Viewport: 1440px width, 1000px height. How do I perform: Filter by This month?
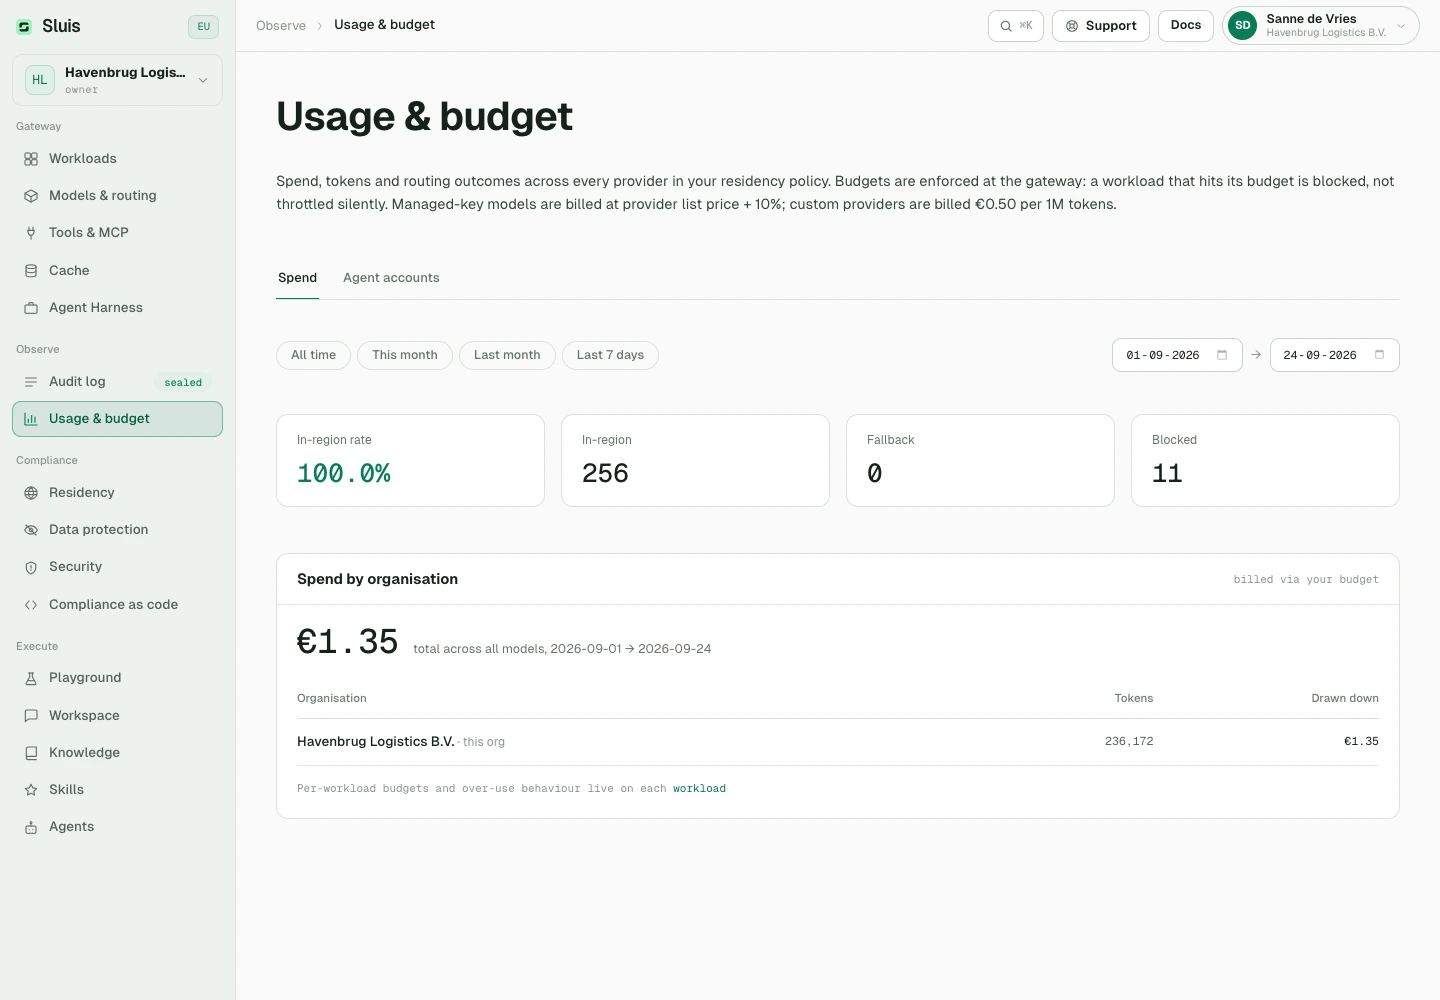(x=405, y=355)
